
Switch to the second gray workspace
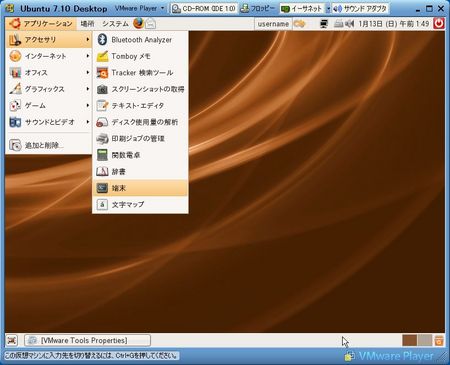pyautogui.click(x=424, y=340)
